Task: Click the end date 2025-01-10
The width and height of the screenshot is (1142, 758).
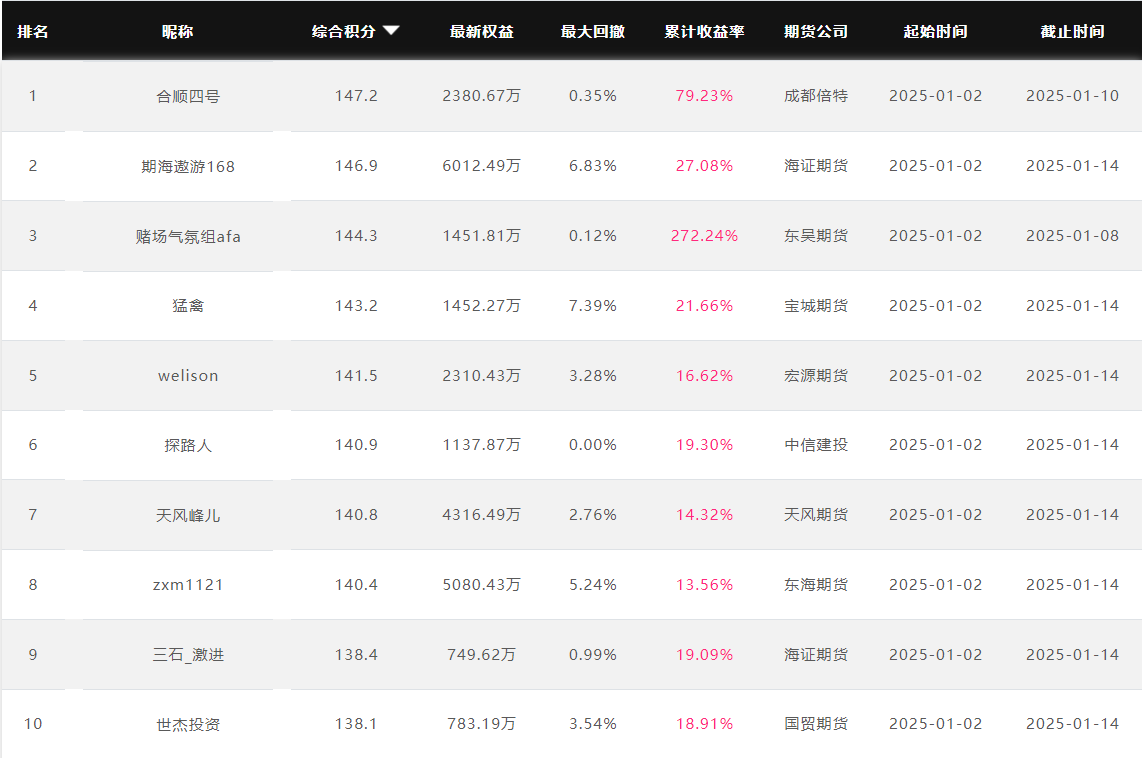Action: pos(1072,96)
